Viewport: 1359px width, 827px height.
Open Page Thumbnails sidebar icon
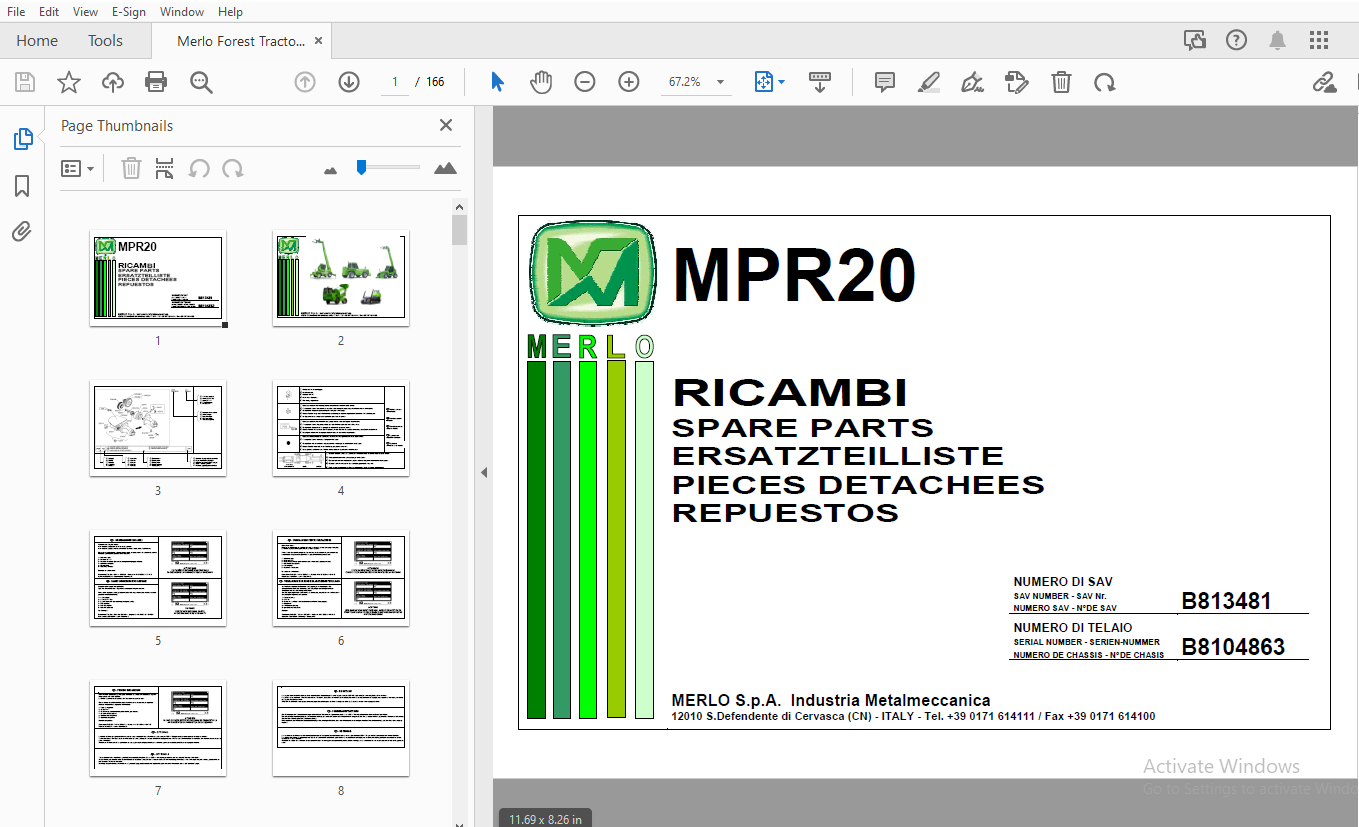point(23,139)
